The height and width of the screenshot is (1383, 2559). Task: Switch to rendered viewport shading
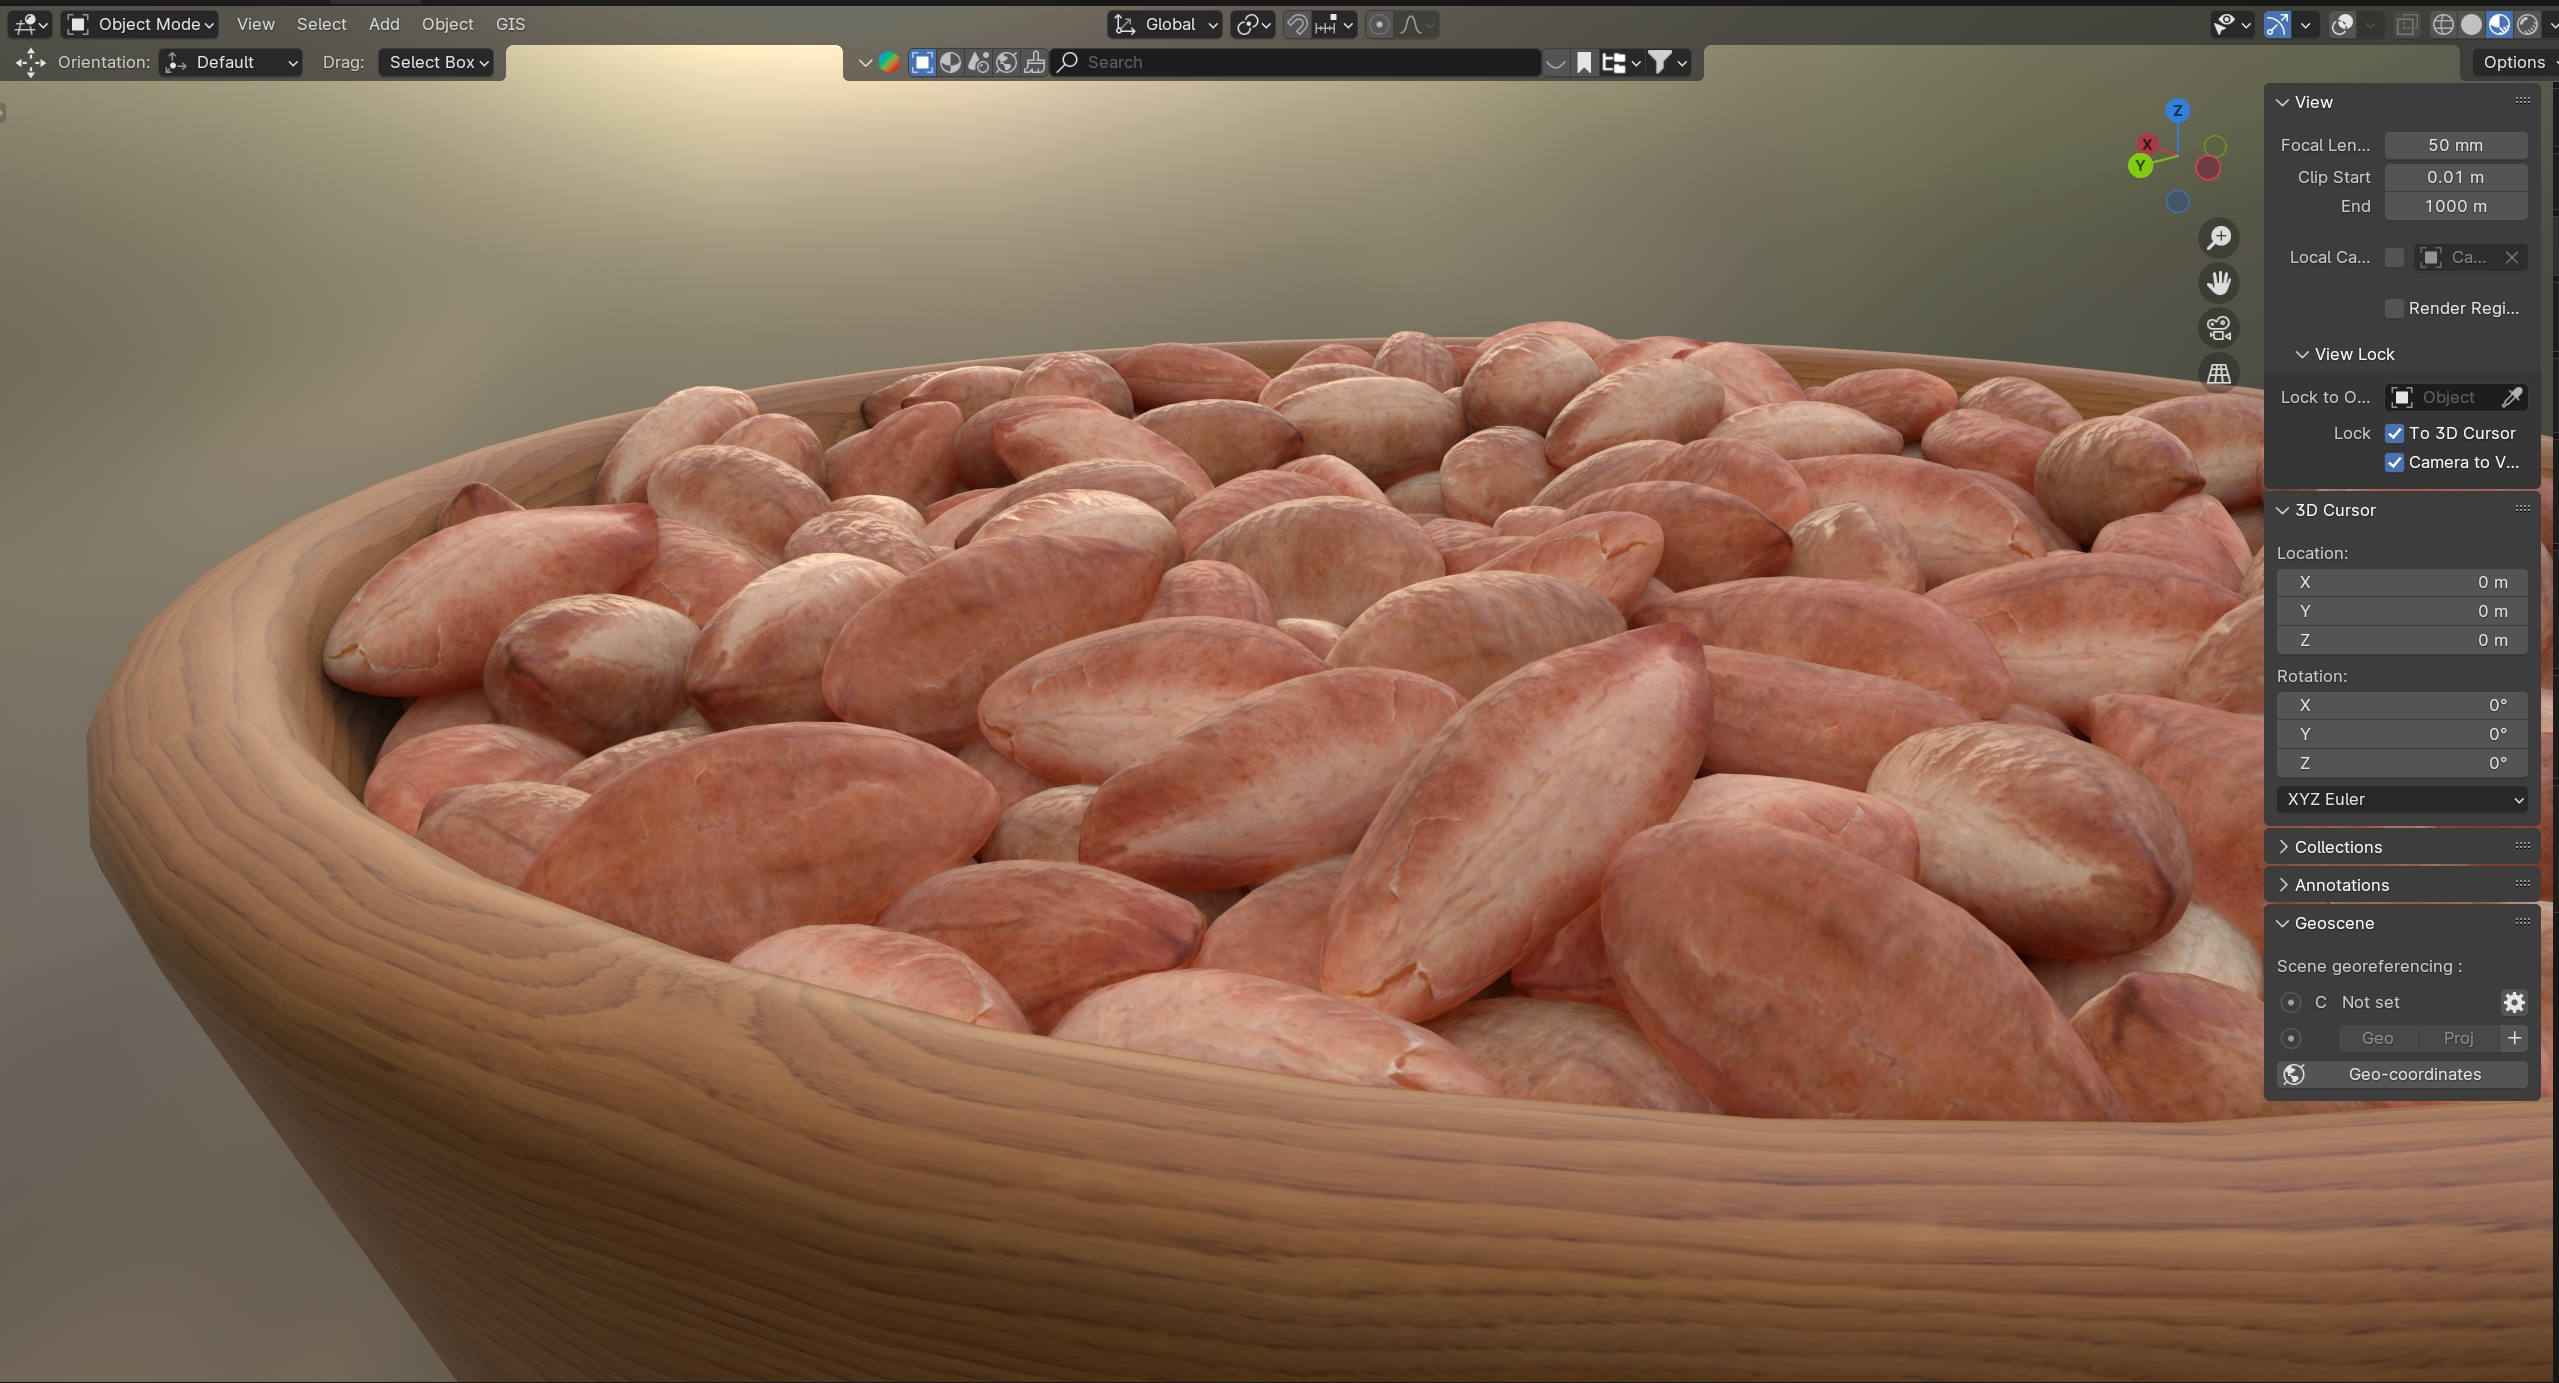[x=2527, y=24]
